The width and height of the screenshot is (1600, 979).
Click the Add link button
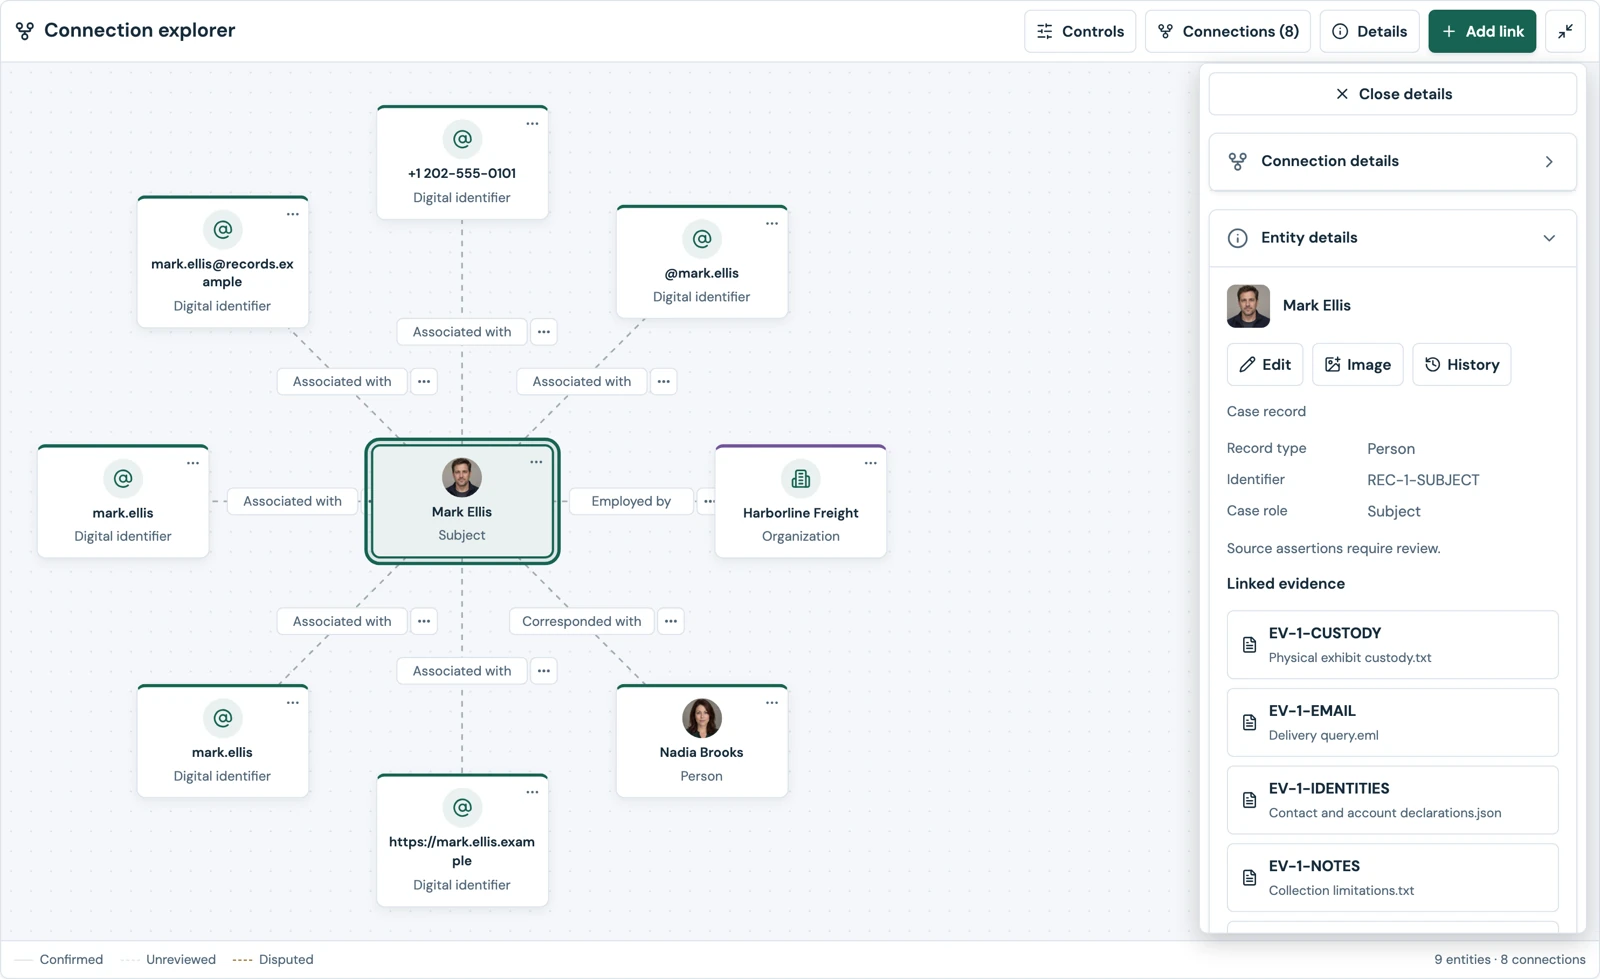tap(1482, 31)
